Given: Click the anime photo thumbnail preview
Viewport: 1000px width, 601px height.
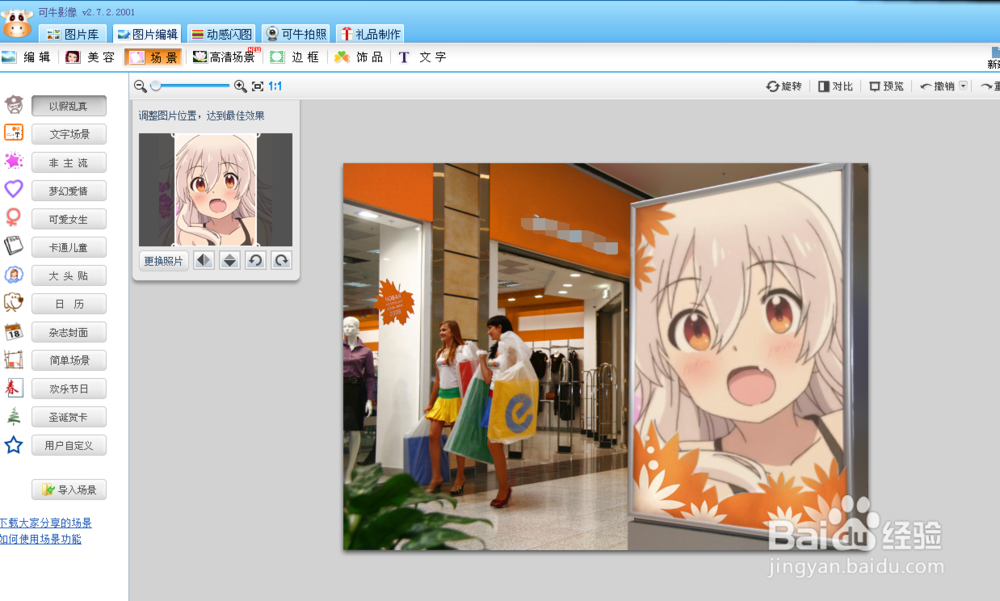Looking at the screenshot, I should click(216, 189).
